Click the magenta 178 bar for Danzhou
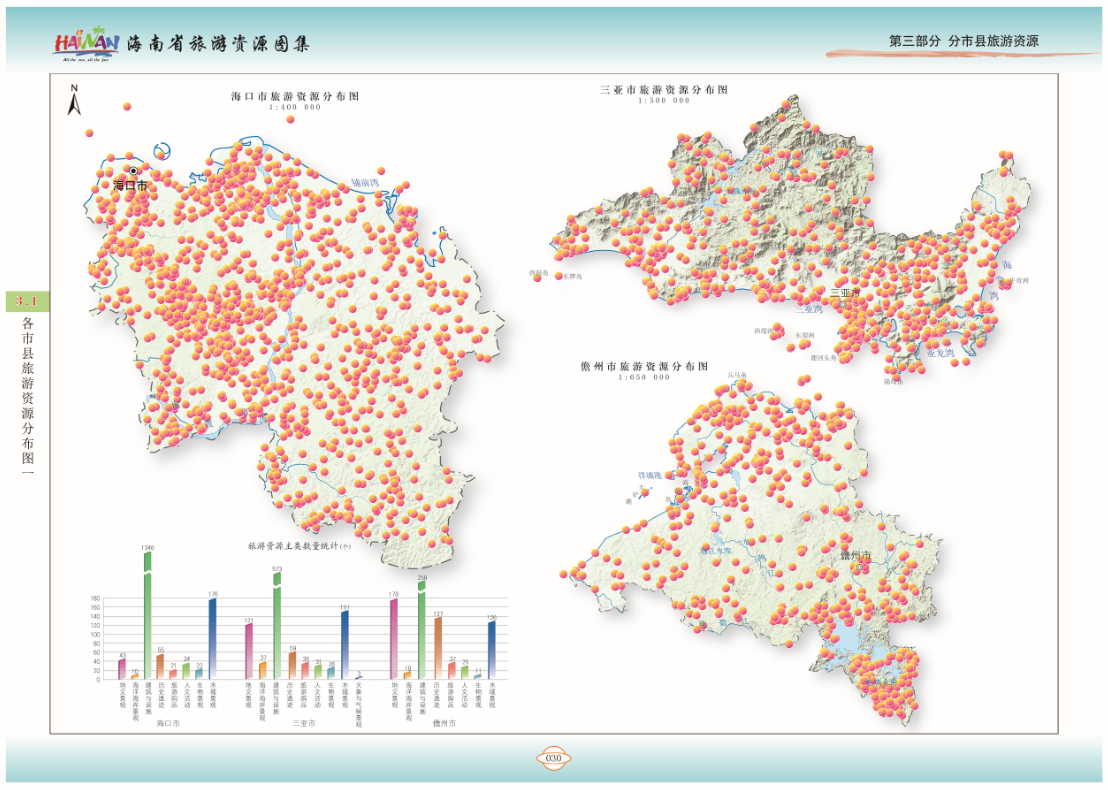 pos(393,638)
